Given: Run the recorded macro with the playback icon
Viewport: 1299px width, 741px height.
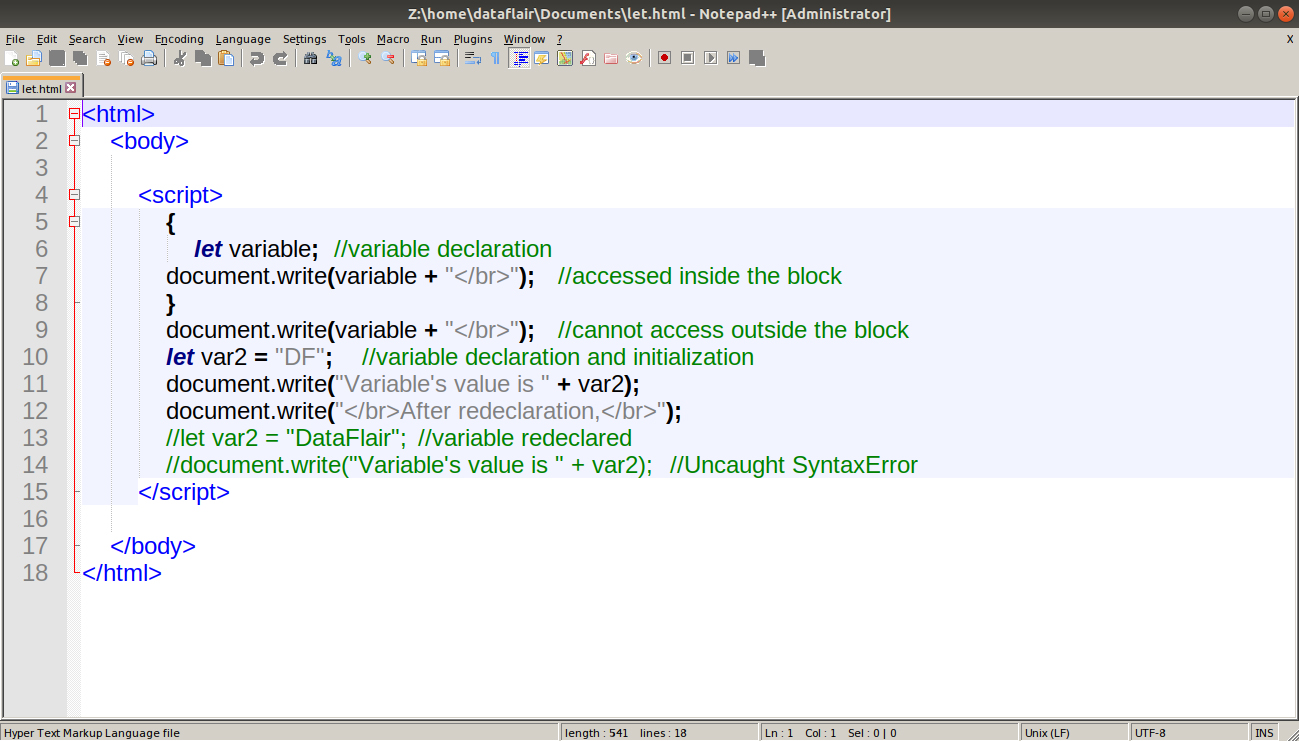Looking at the screenshot, I should (x=709, y=58).
